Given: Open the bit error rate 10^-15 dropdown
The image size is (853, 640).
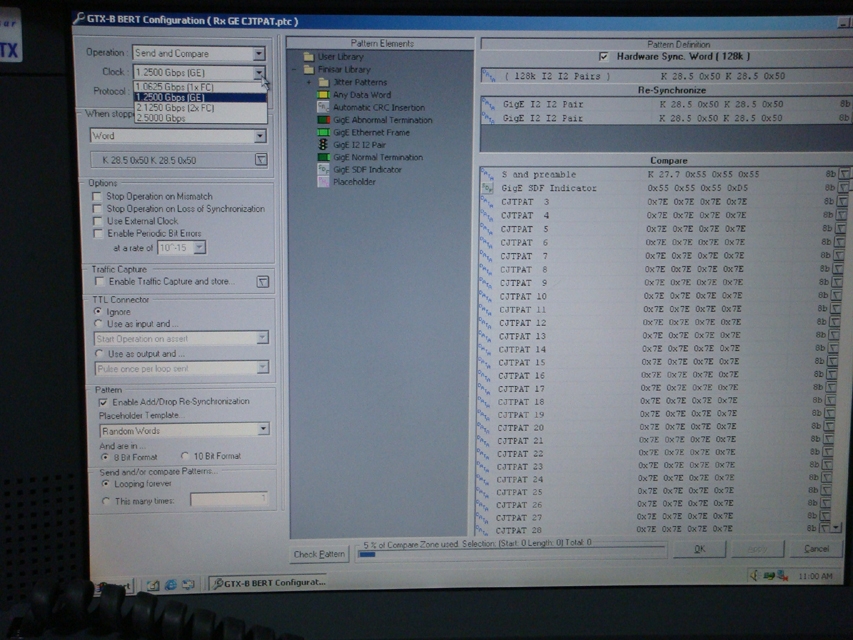Looking at the screenshot, I should pos(200,248).
